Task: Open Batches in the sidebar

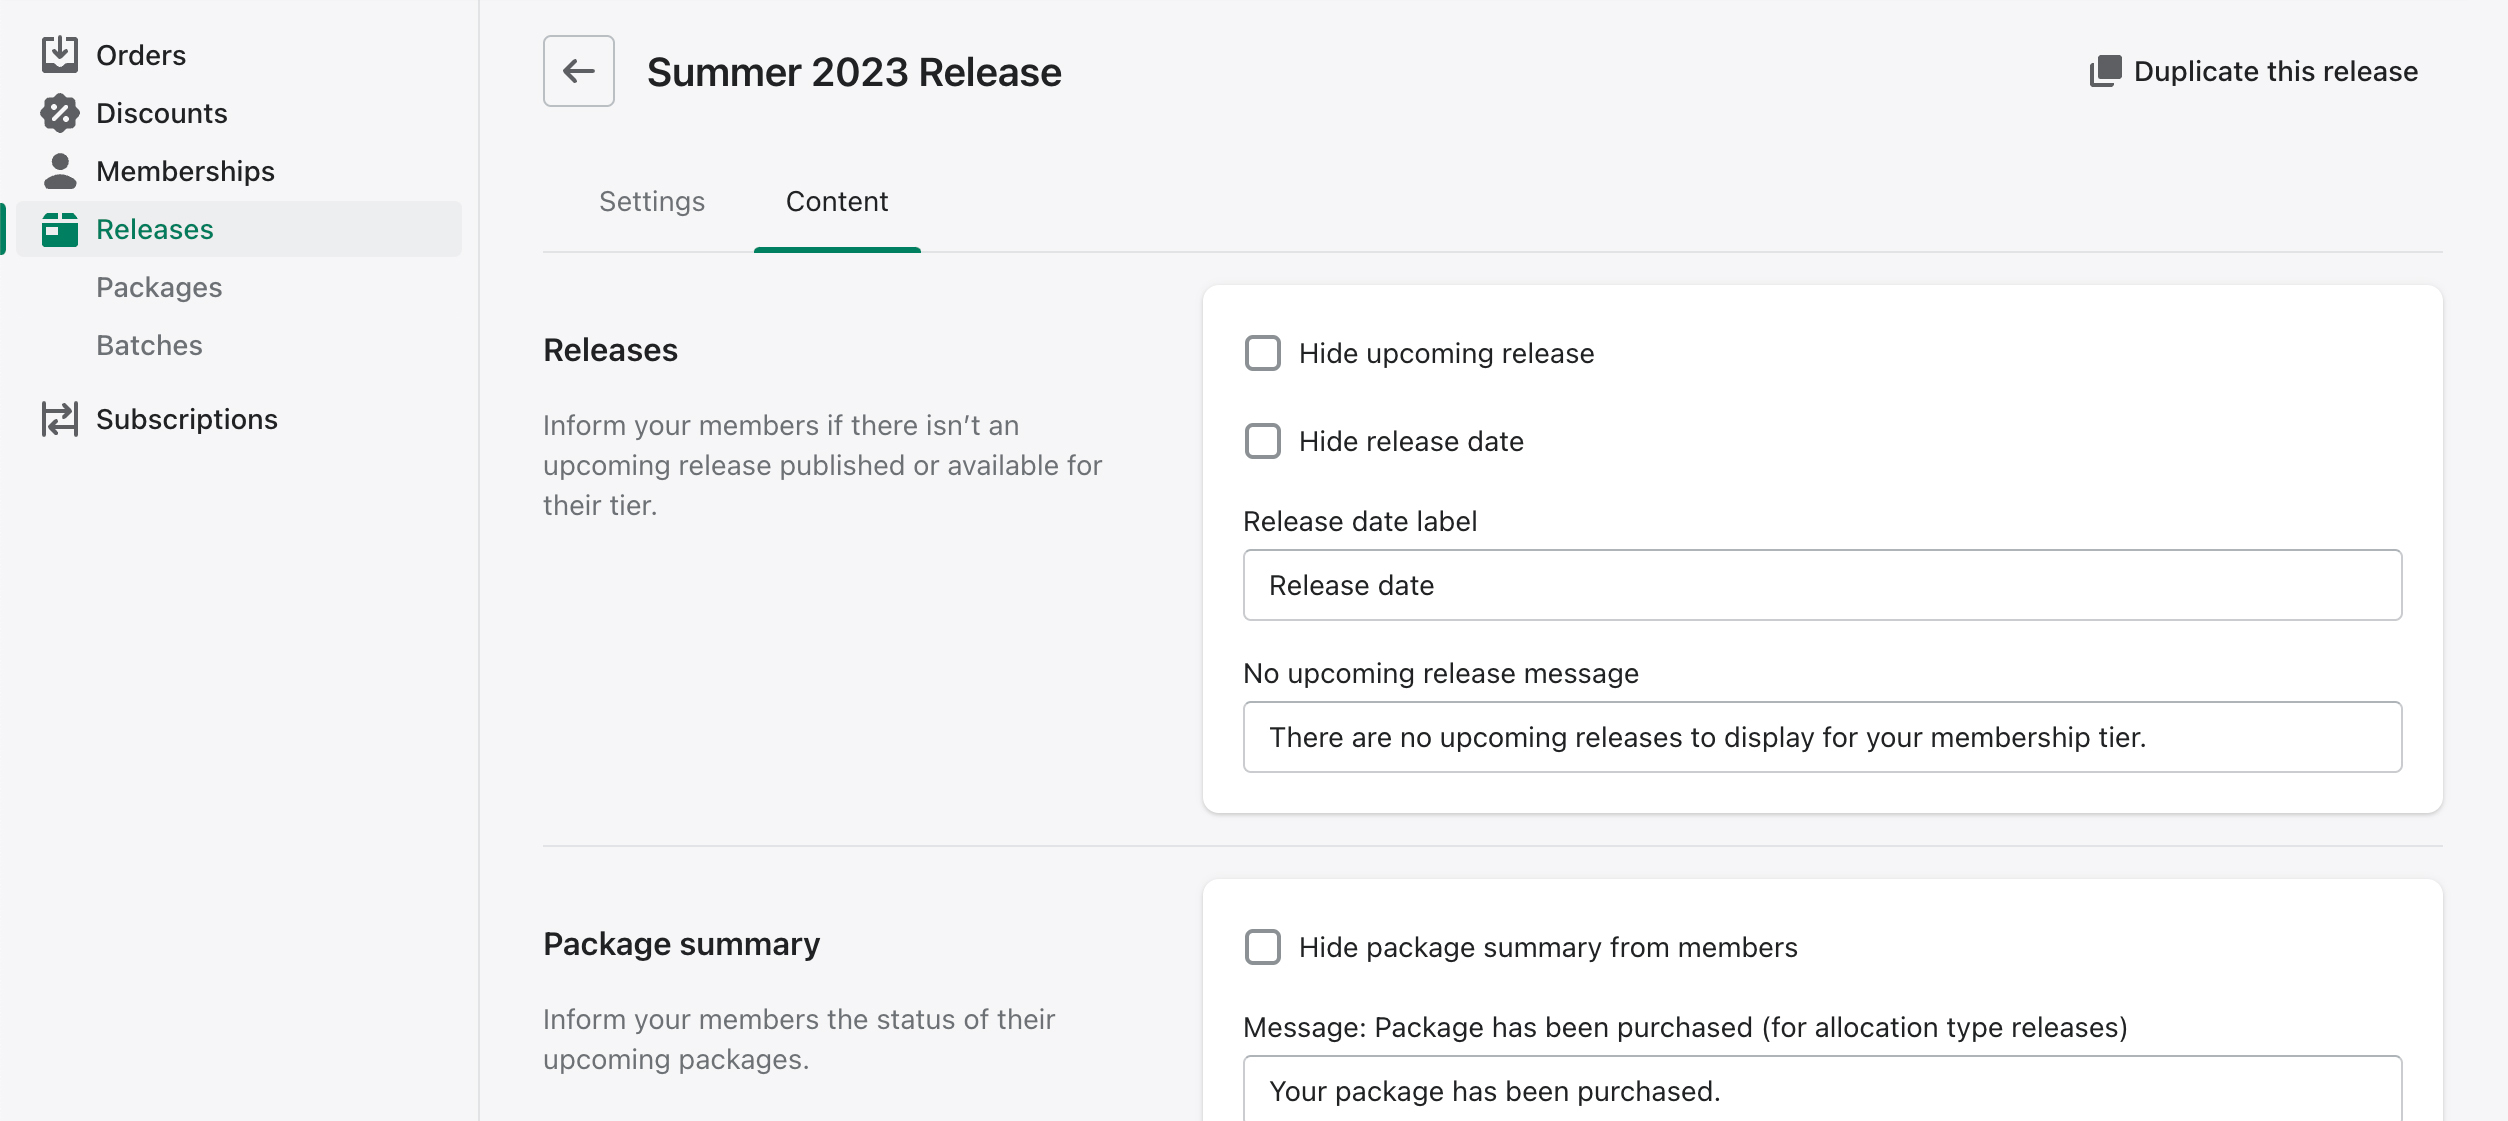Action: 149,345
